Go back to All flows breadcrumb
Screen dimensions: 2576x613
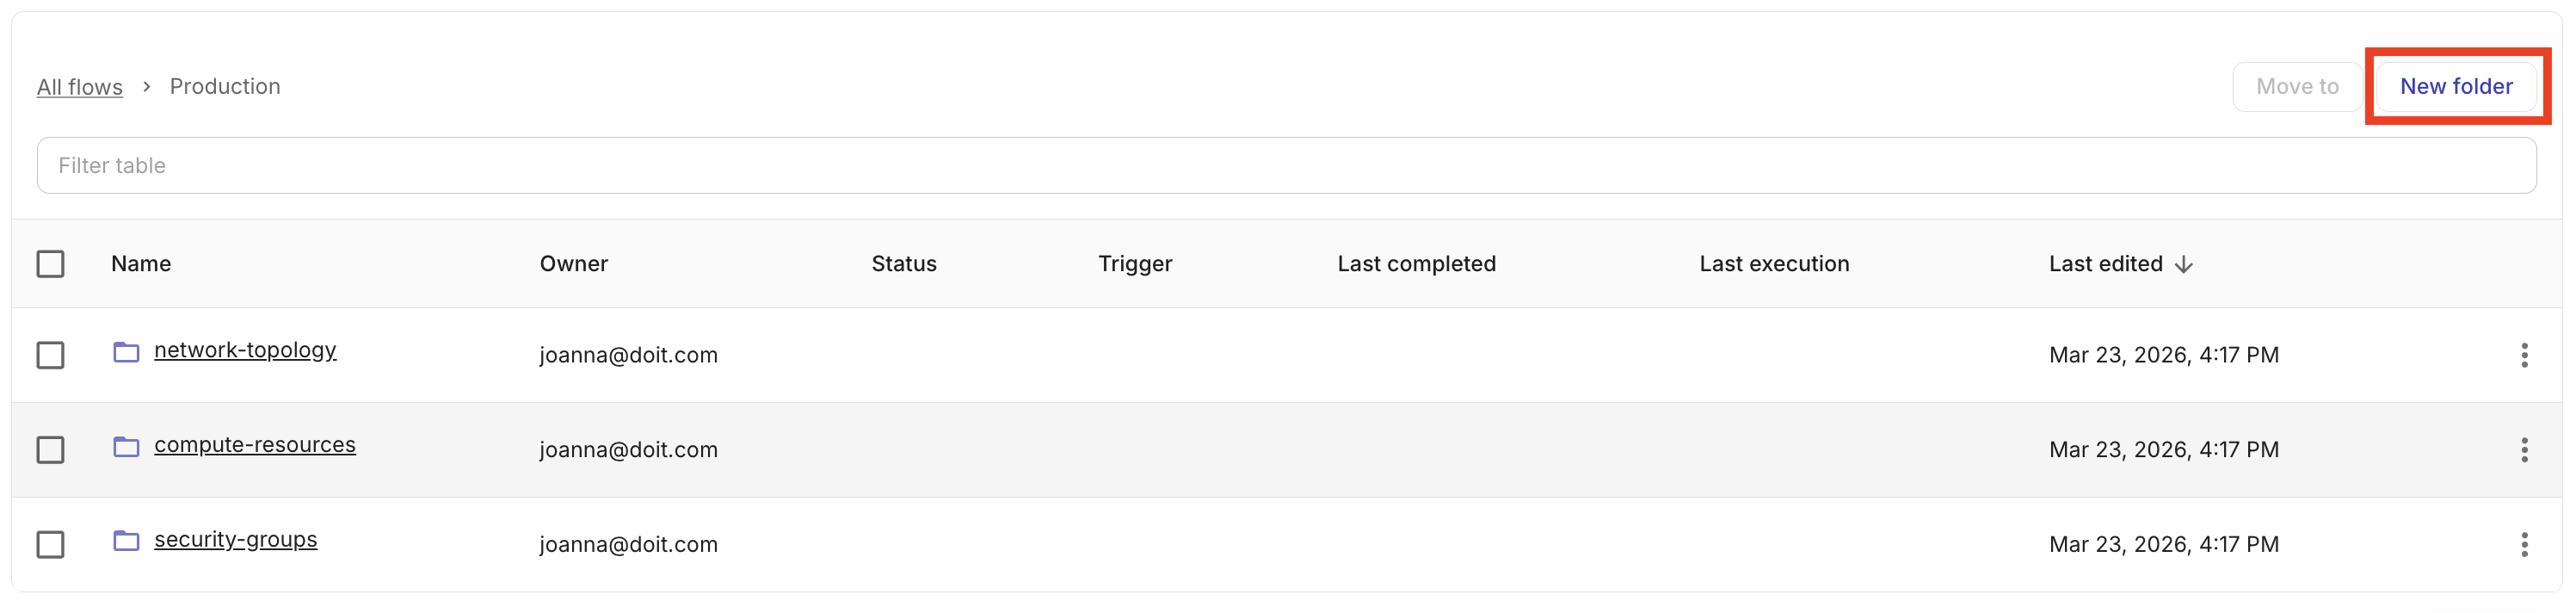coord(80,87)
